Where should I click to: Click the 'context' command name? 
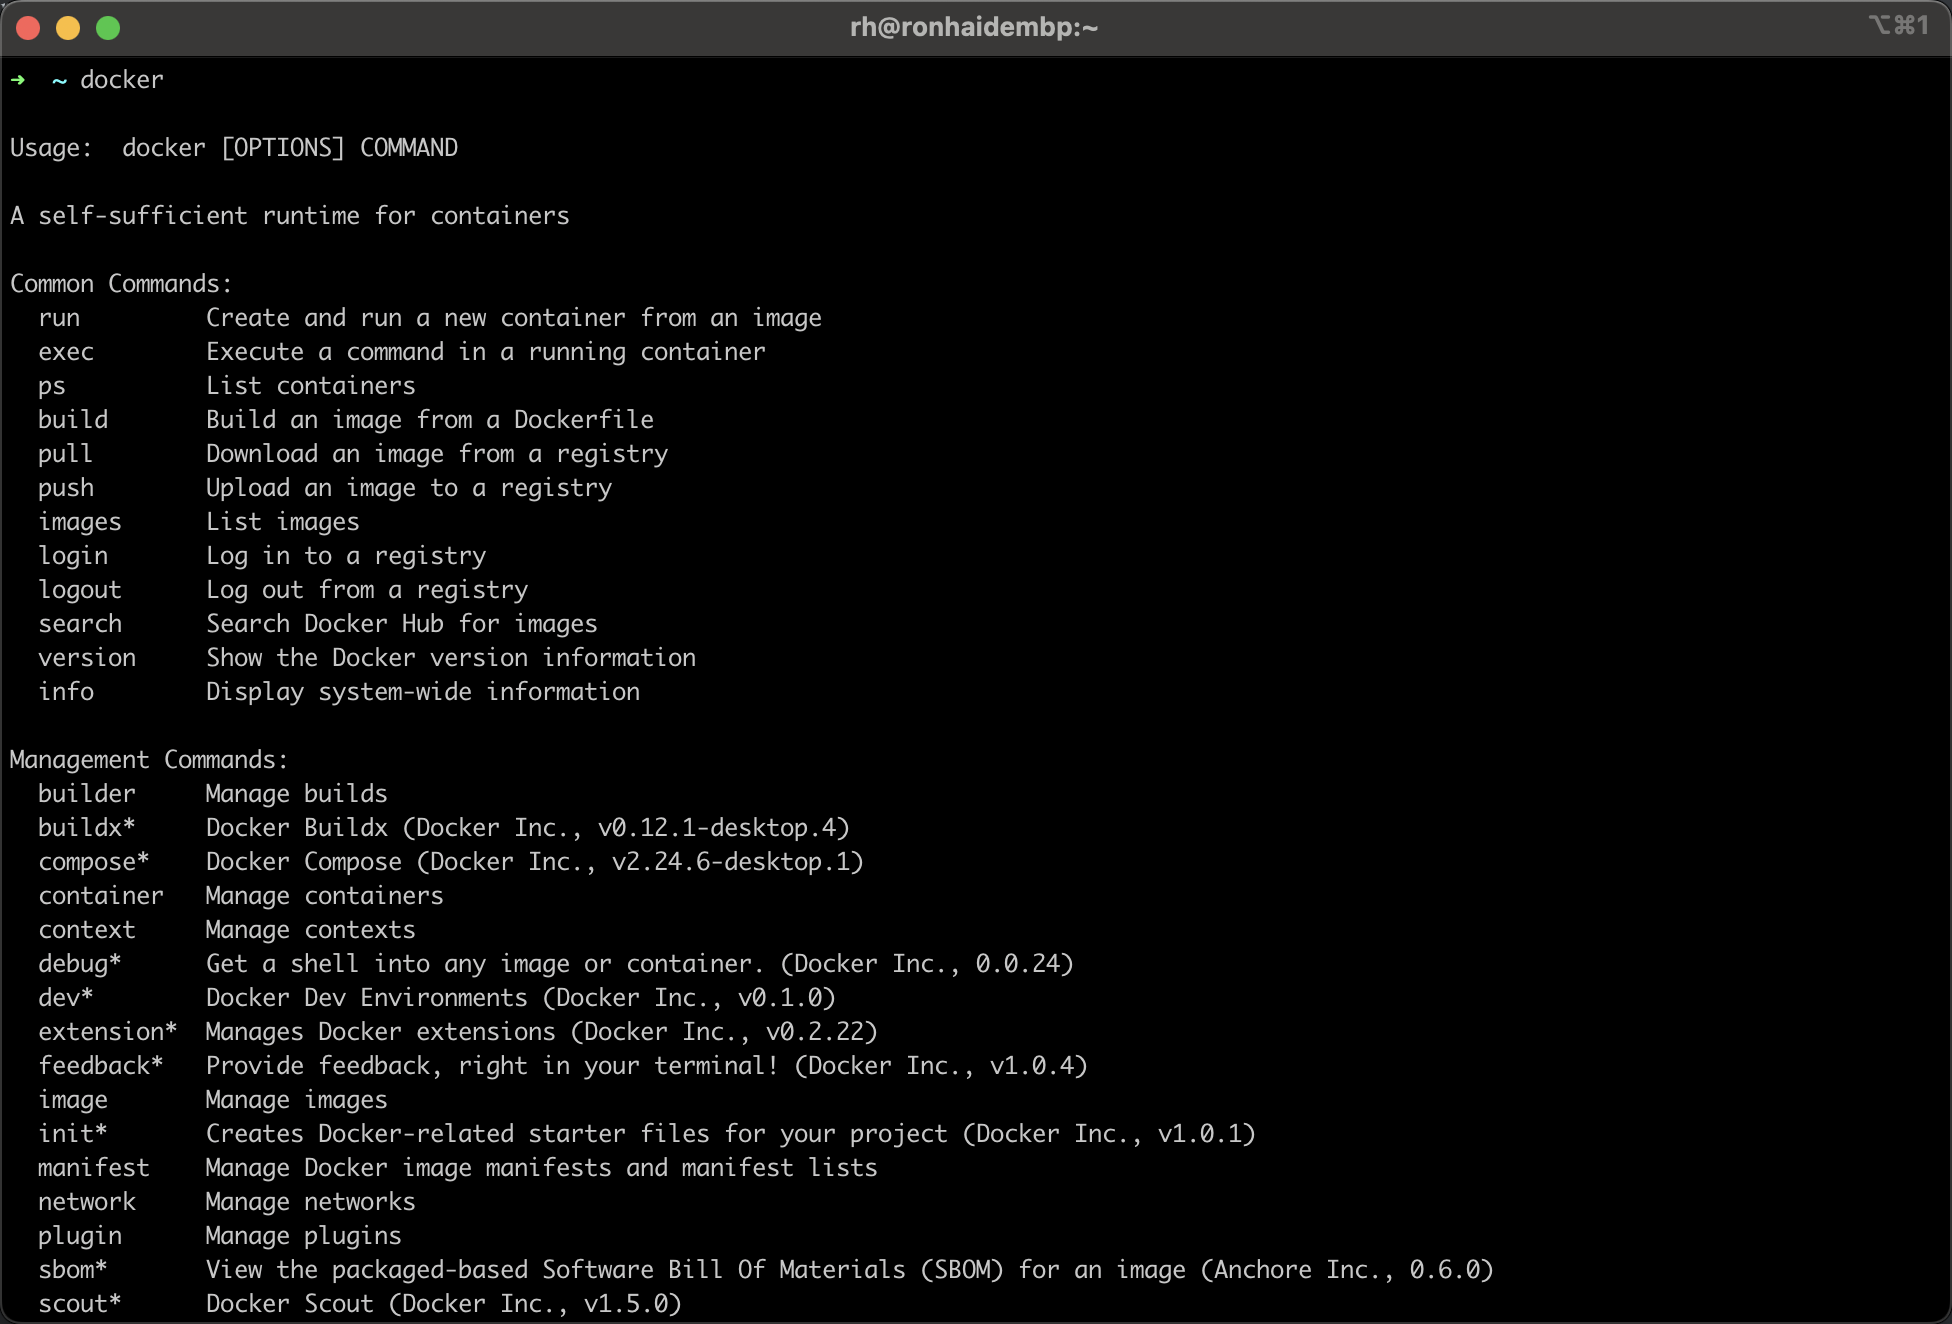[x=87, y=930]
